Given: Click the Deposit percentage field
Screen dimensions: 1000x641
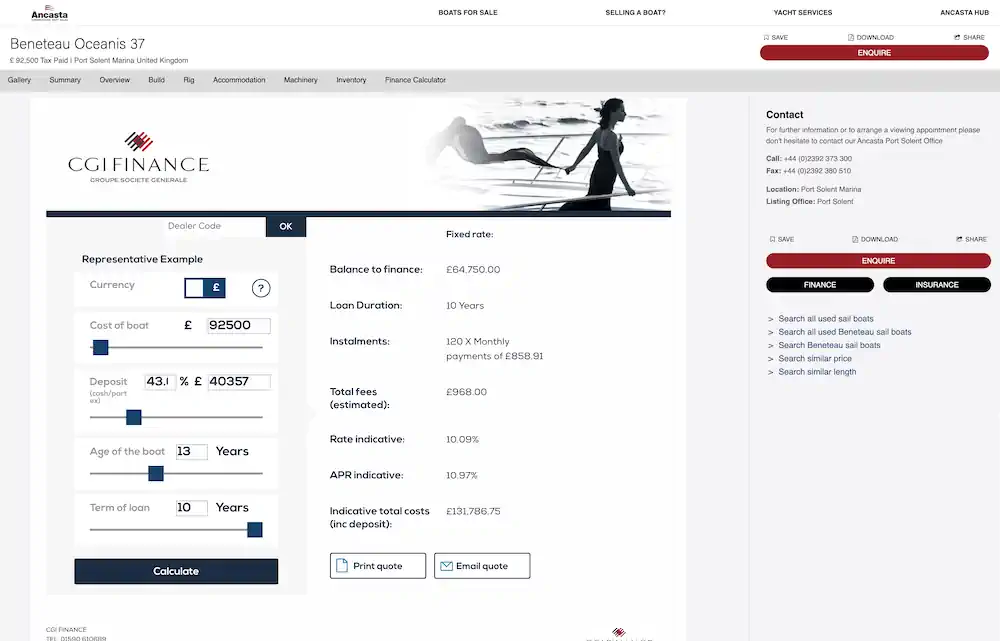Looking at the screenshot, I should (x=159, y=381).
